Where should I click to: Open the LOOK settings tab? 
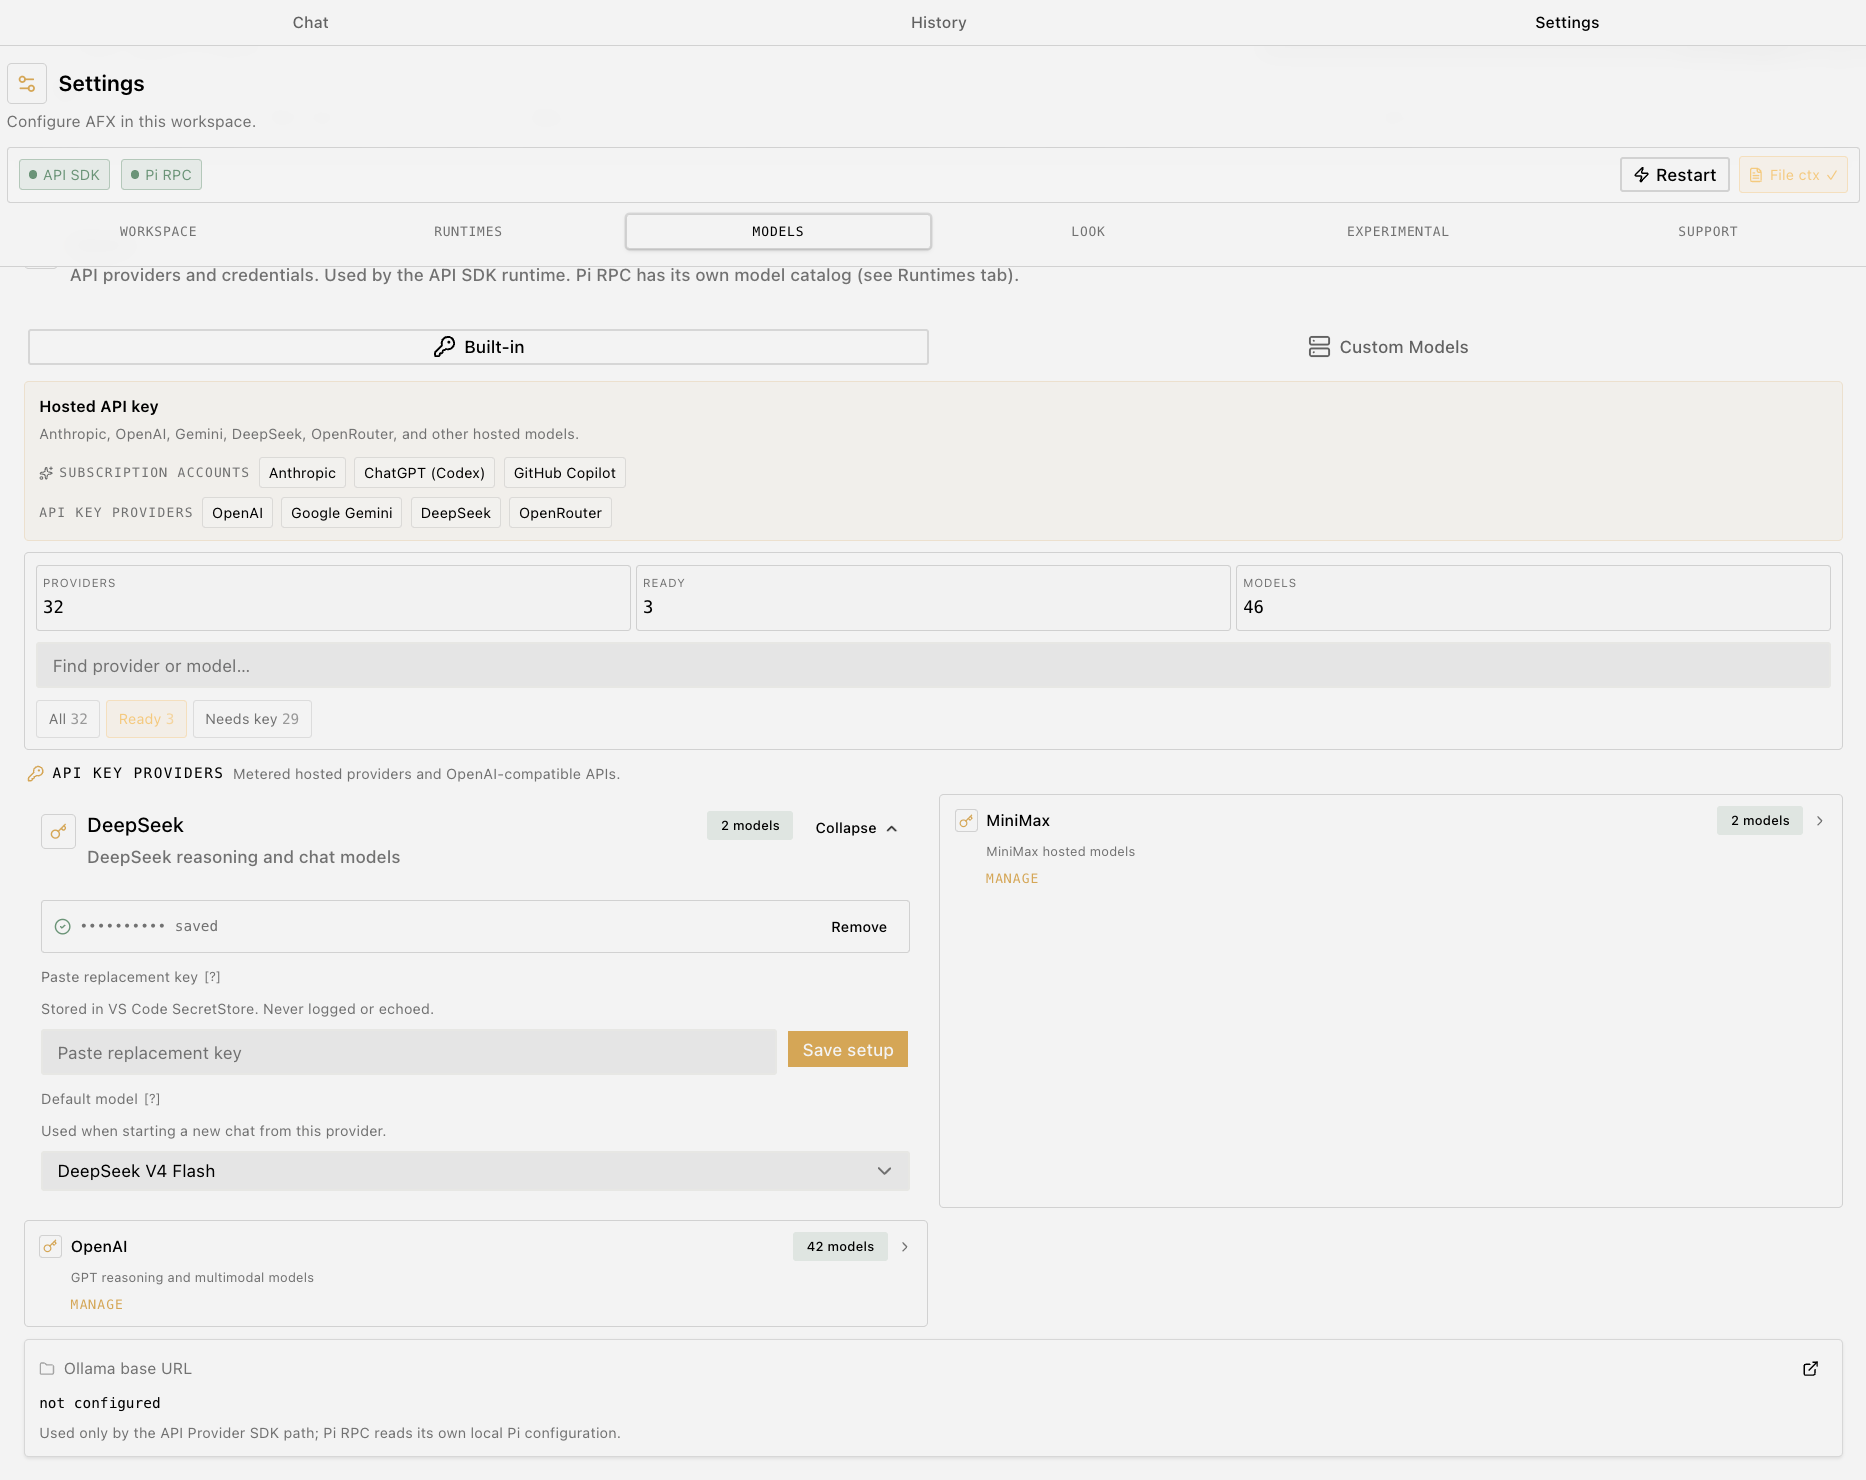[x=1088, y=232]
